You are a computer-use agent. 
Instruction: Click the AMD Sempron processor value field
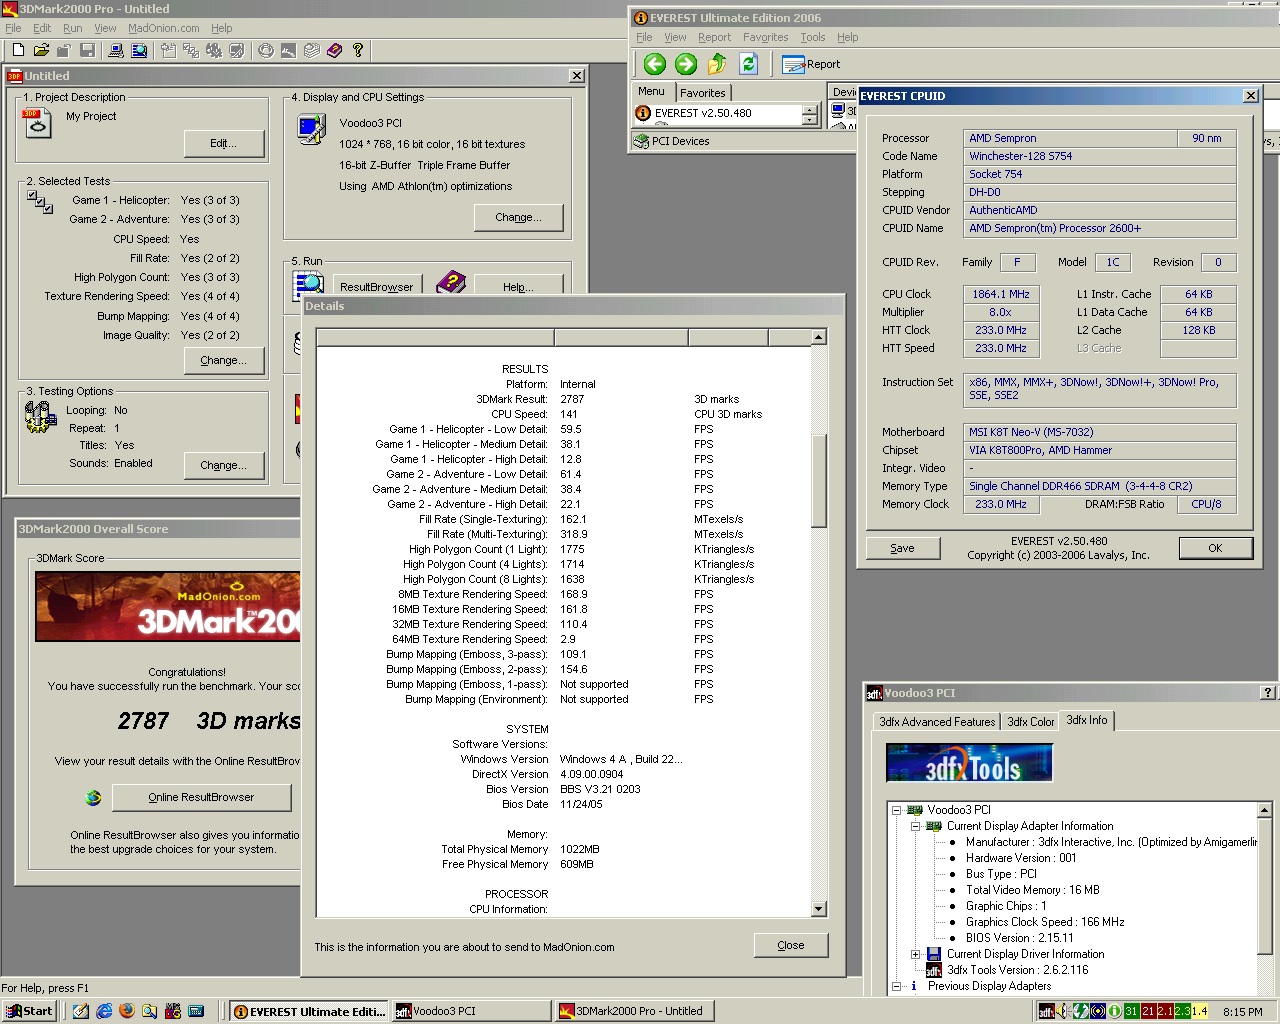[1070, 138]
